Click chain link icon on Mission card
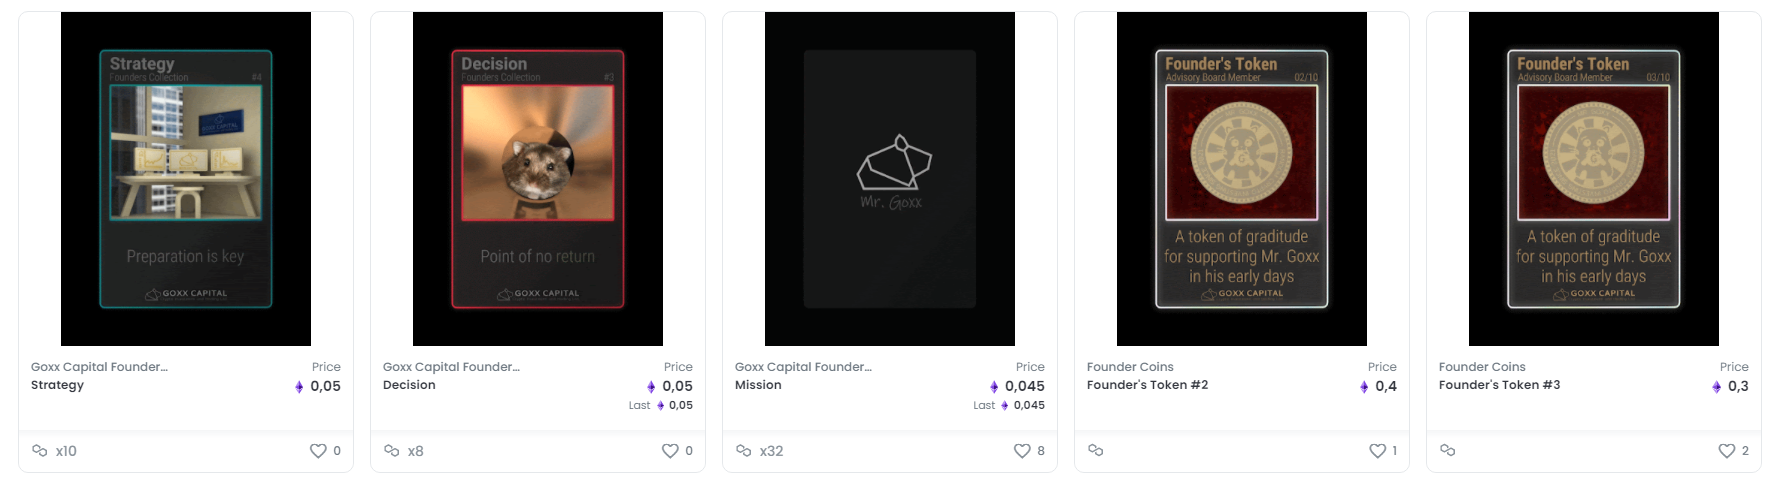The width and height of the screenshot is (1774, 485). (744, 451)
